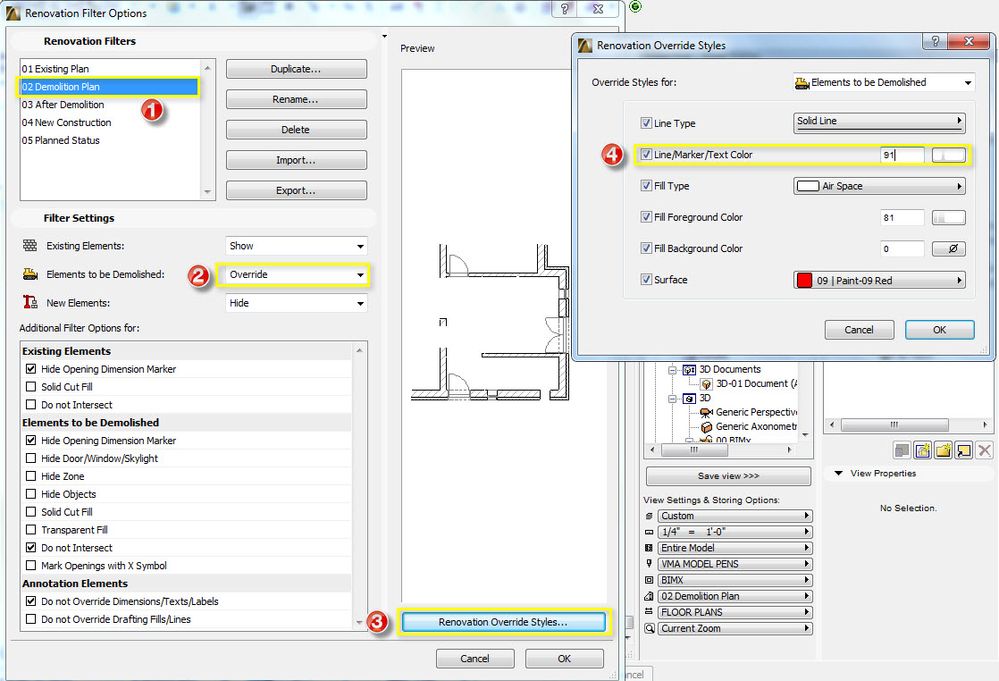The width and height of the screenshot is (999, 681).
Task: Enable the Hide Zone checkbox
Action: 31,476
